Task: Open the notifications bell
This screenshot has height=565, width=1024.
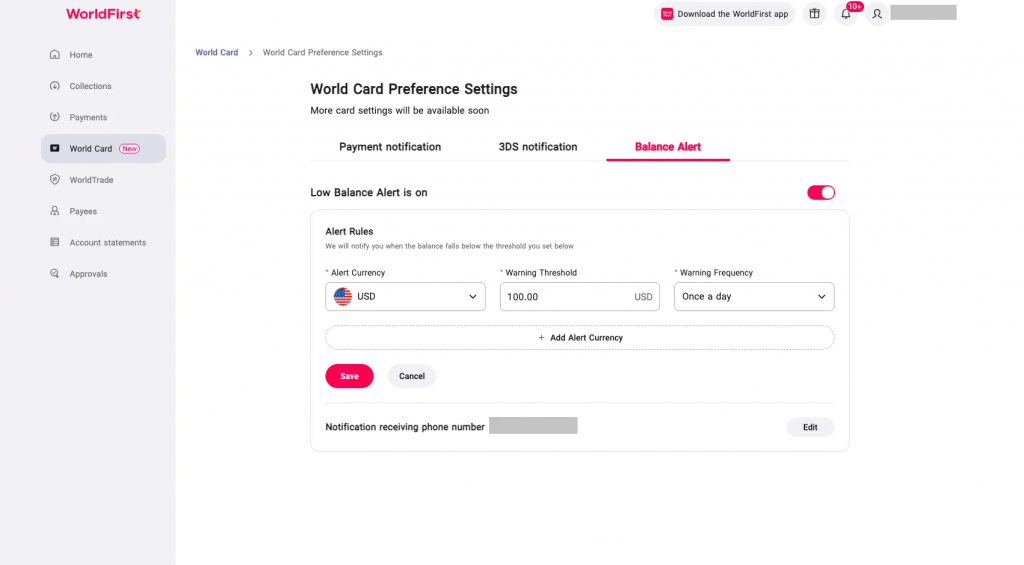Action: click(x=846, y=14)
